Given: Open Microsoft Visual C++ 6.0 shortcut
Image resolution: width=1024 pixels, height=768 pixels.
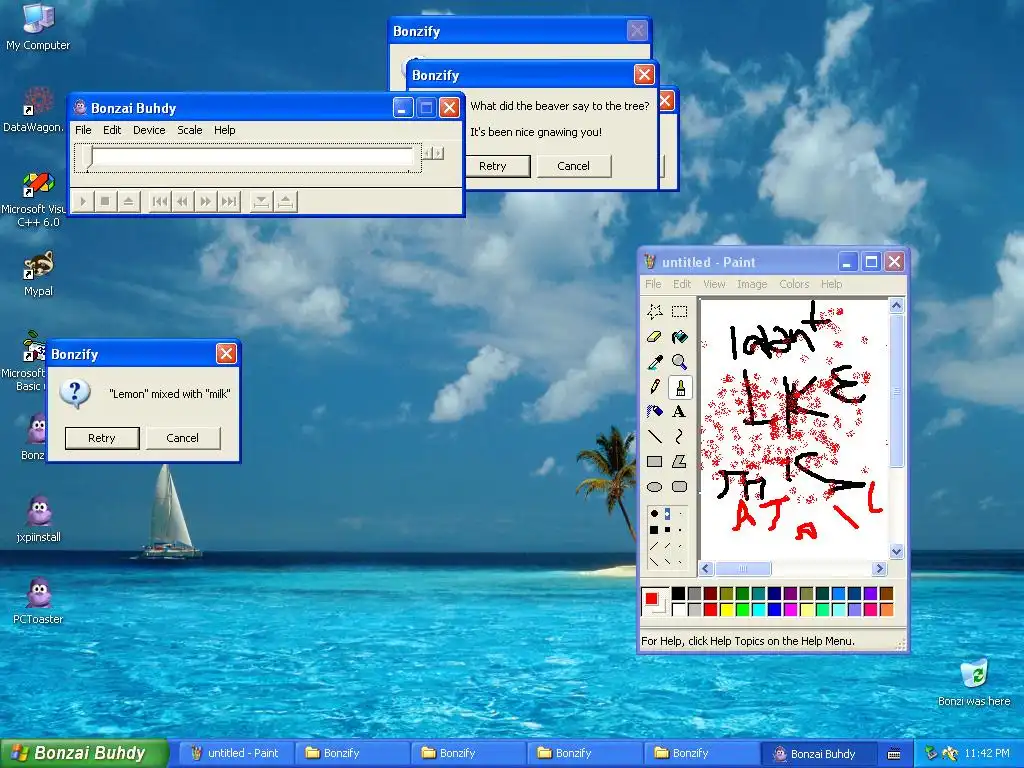Looking at the screenshot, I should [36, 199].
